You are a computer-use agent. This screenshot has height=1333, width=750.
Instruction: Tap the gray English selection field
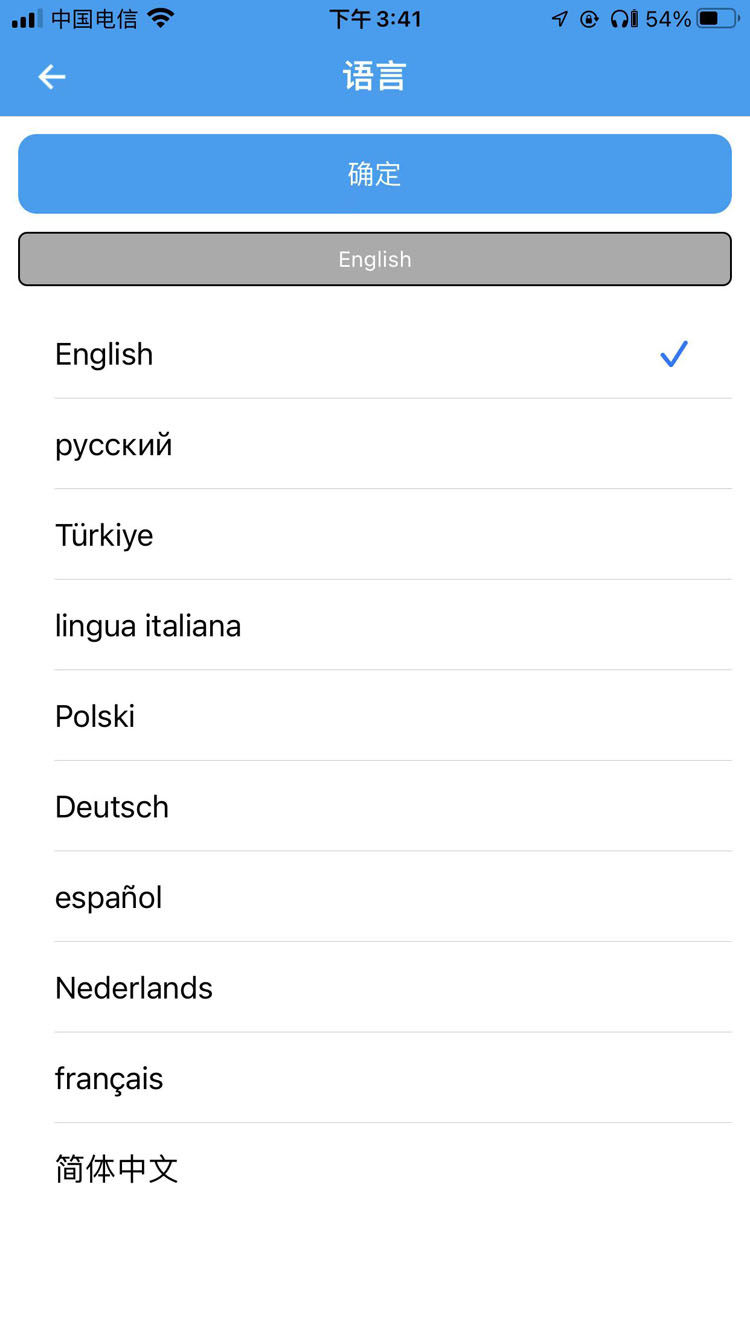tap(375, 259)
